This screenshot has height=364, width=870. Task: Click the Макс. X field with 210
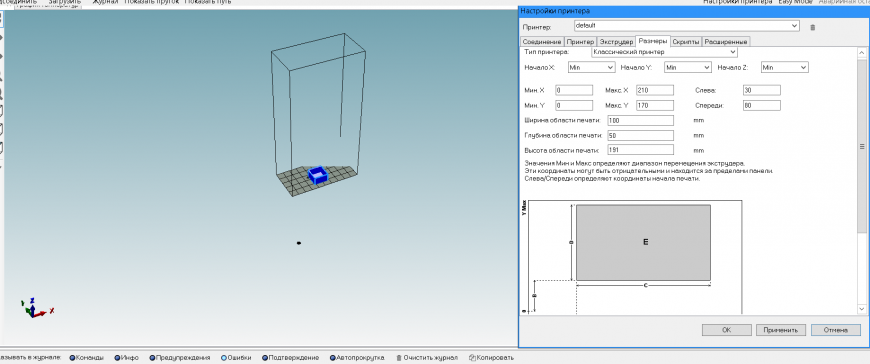[x=655, y=90]
